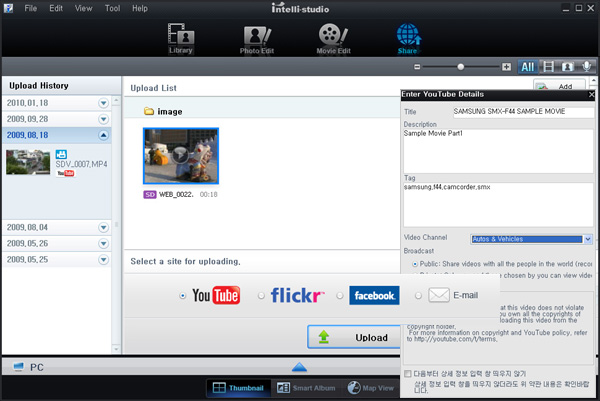The height and width of the screenshot is (401, 600).
Task: Select E-mail radio button
Action: pos(418,296)
